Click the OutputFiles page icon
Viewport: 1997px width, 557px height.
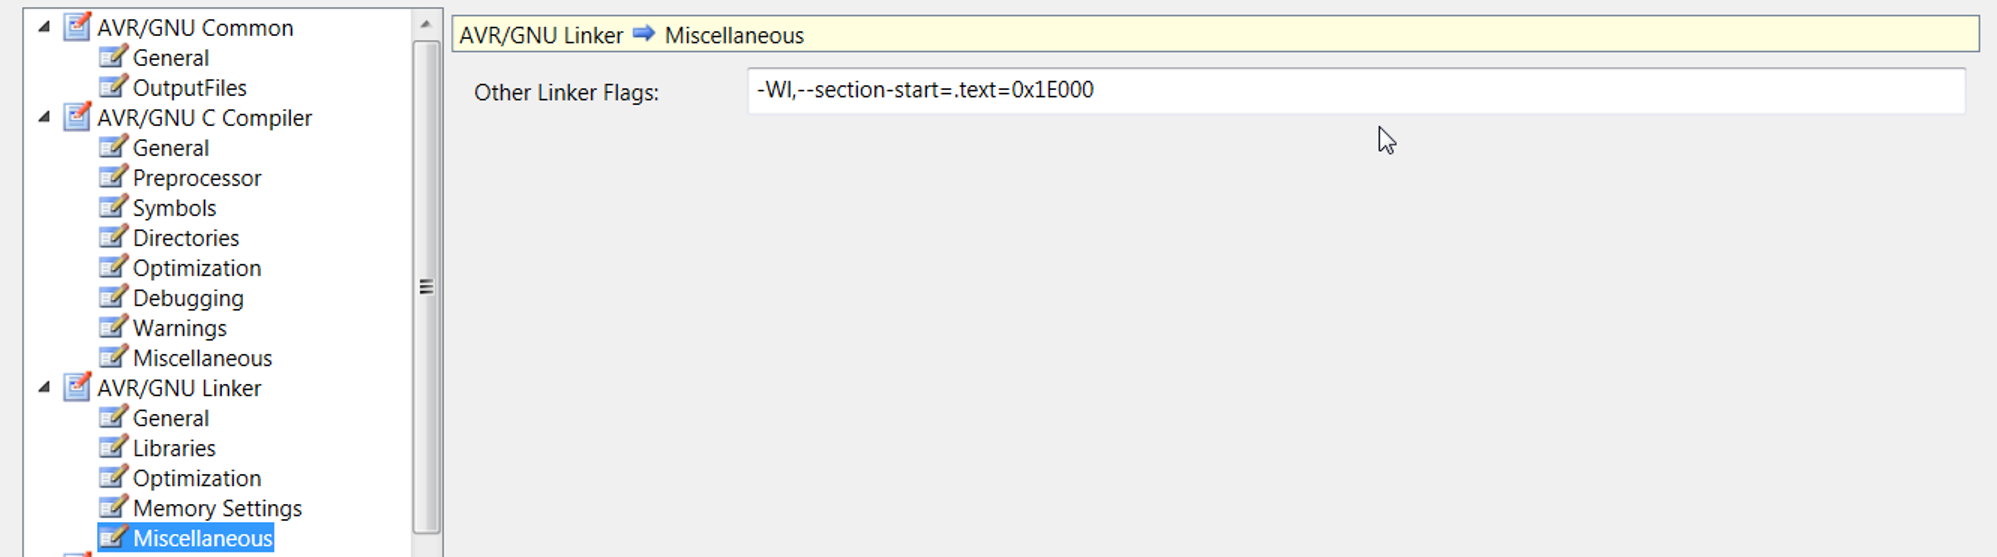(x=113, y=87)
